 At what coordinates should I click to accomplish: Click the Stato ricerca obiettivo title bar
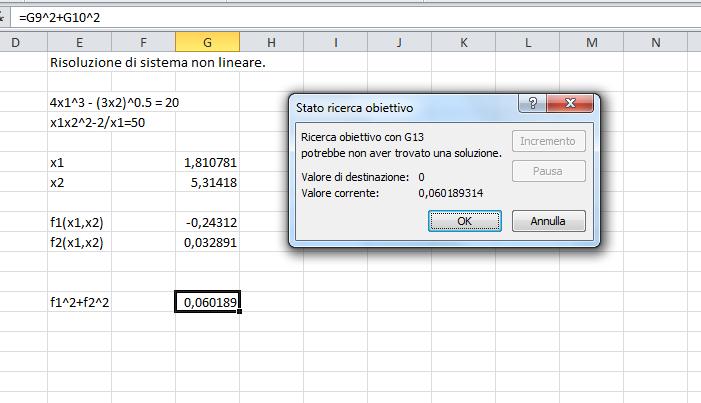(x=400, y=105)
